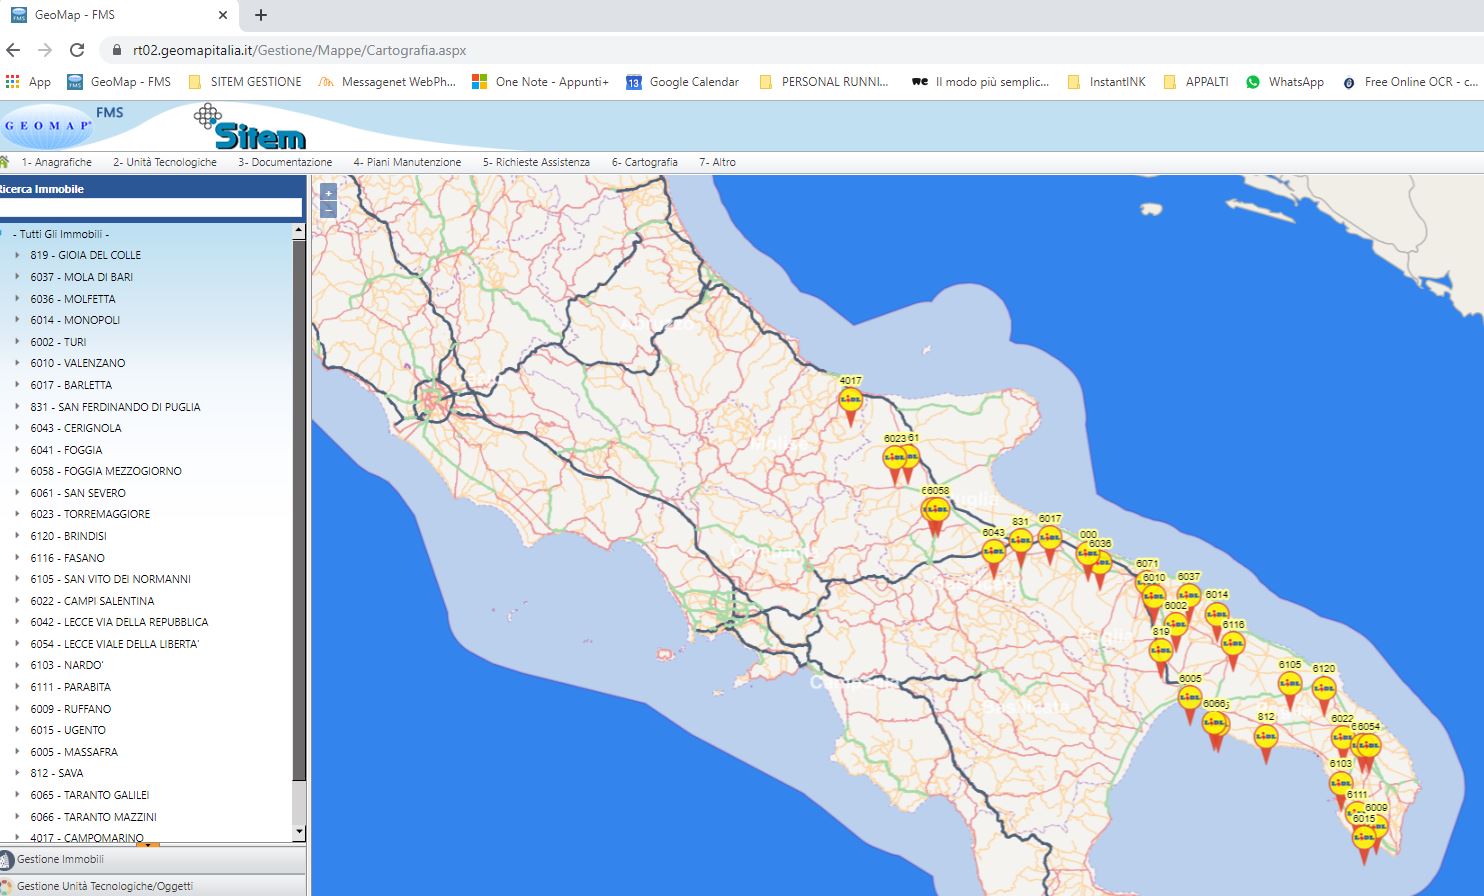Open the One Note - Appunti+ bookmark
The height and width of the screenshot is (896, 1484).
540,82
